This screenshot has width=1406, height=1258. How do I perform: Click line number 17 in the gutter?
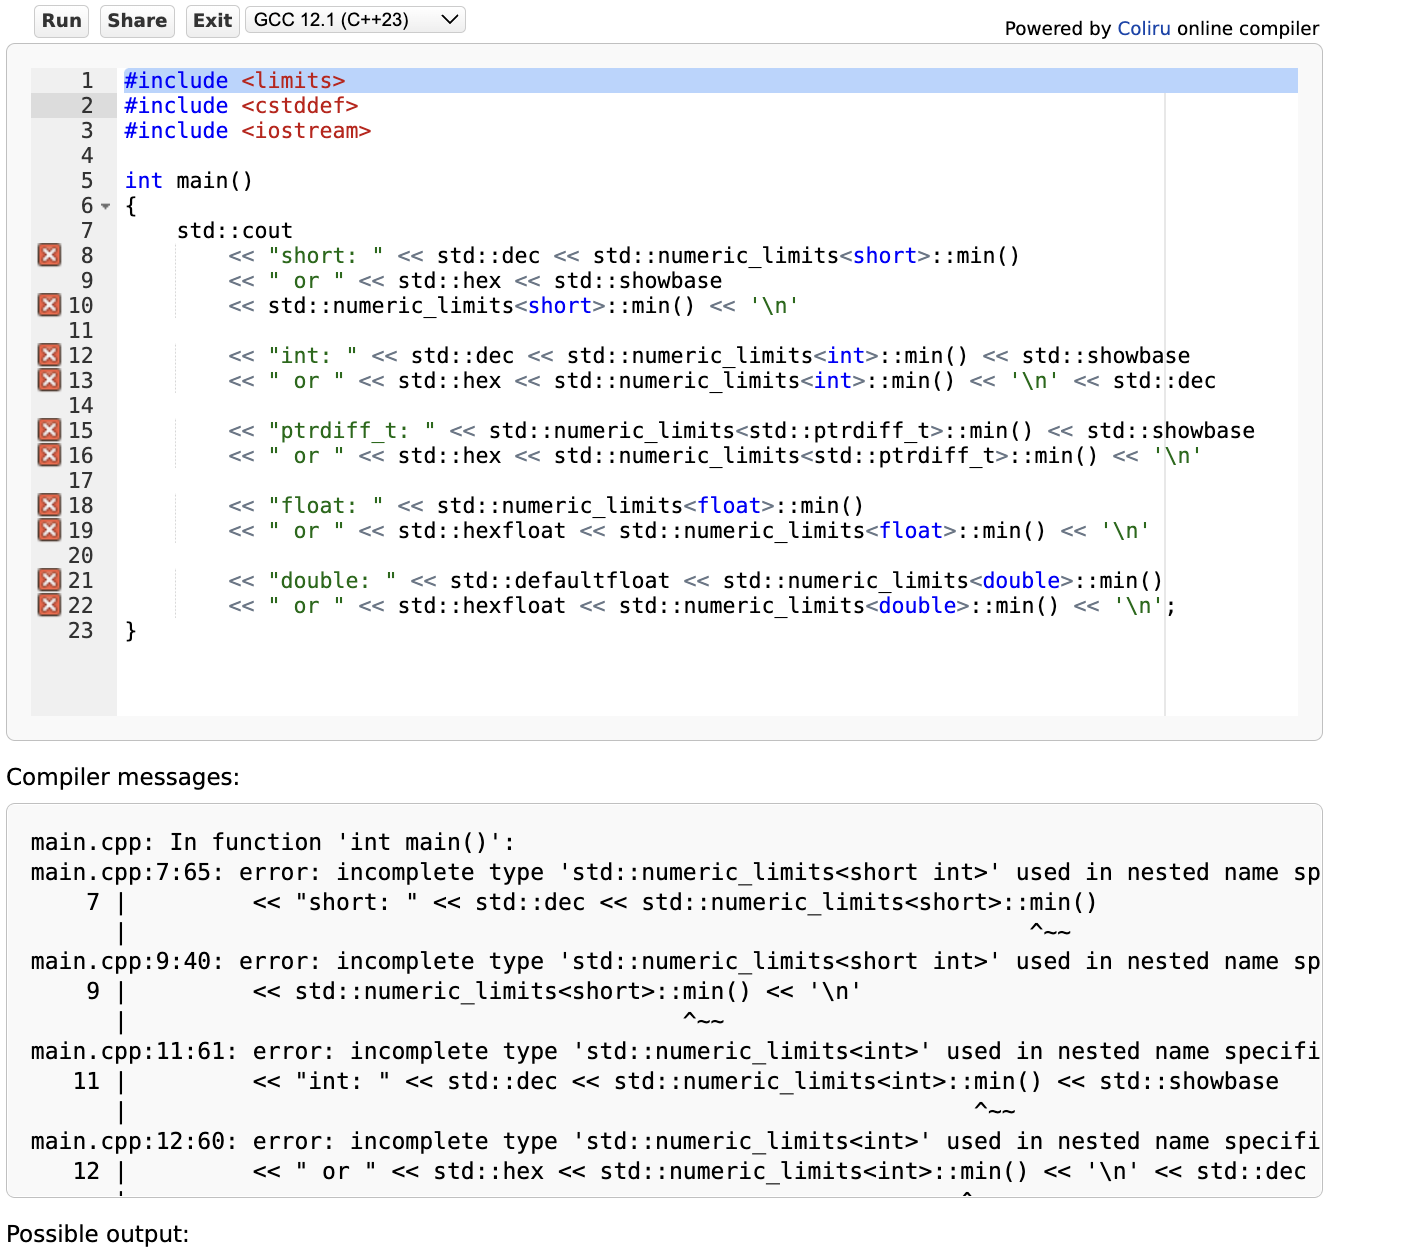(x=81, y=480)
